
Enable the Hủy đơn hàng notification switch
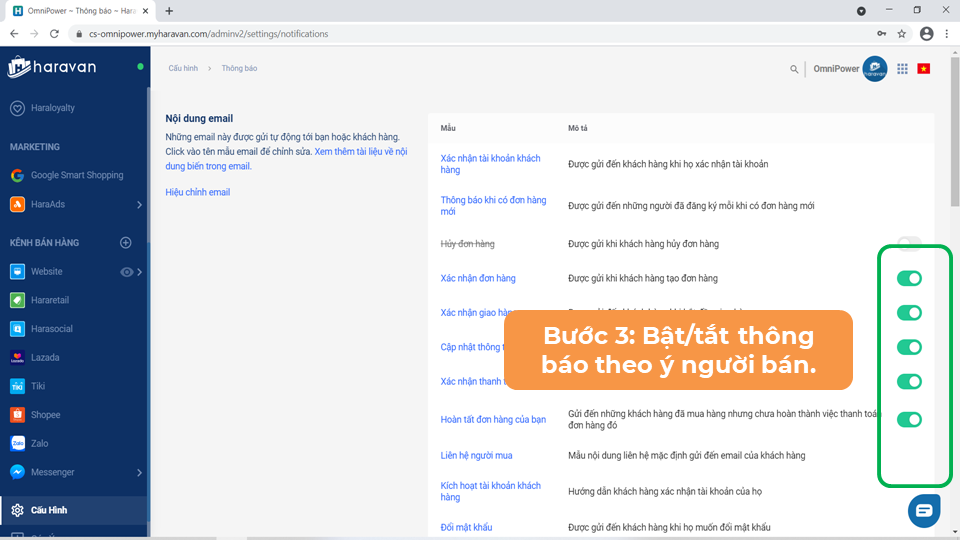(908, 243)
